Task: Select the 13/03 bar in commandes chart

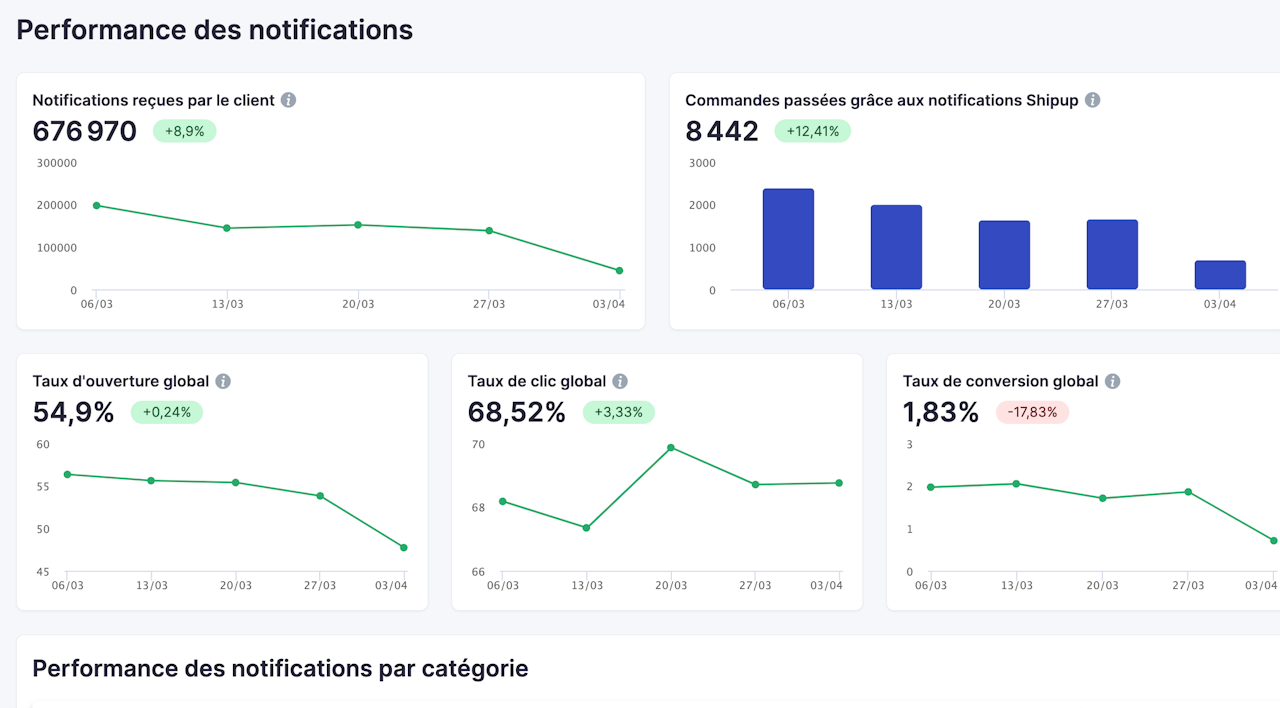Action: point(896,247)
